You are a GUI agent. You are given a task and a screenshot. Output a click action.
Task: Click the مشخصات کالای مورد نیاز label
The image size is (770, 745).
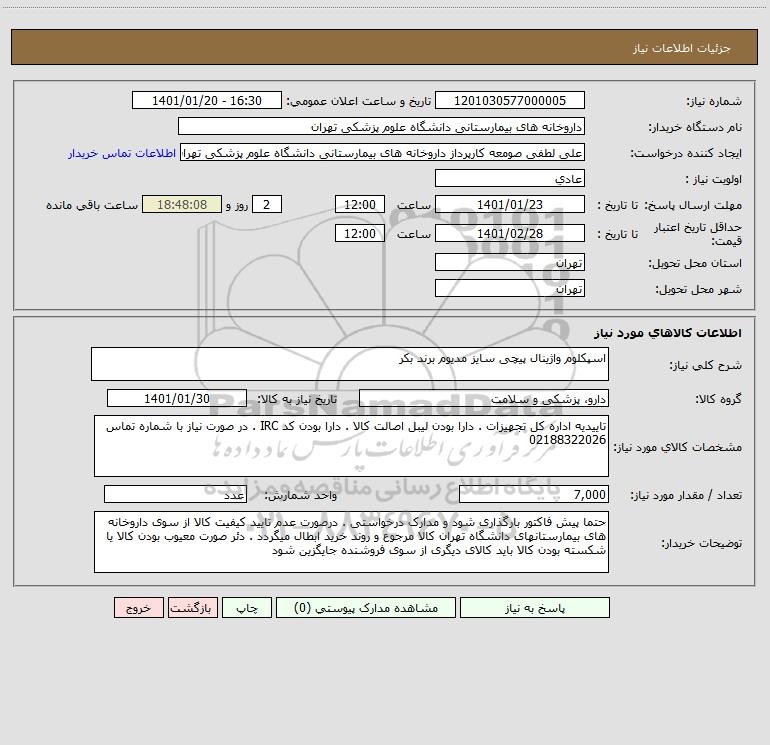[679, 447]
